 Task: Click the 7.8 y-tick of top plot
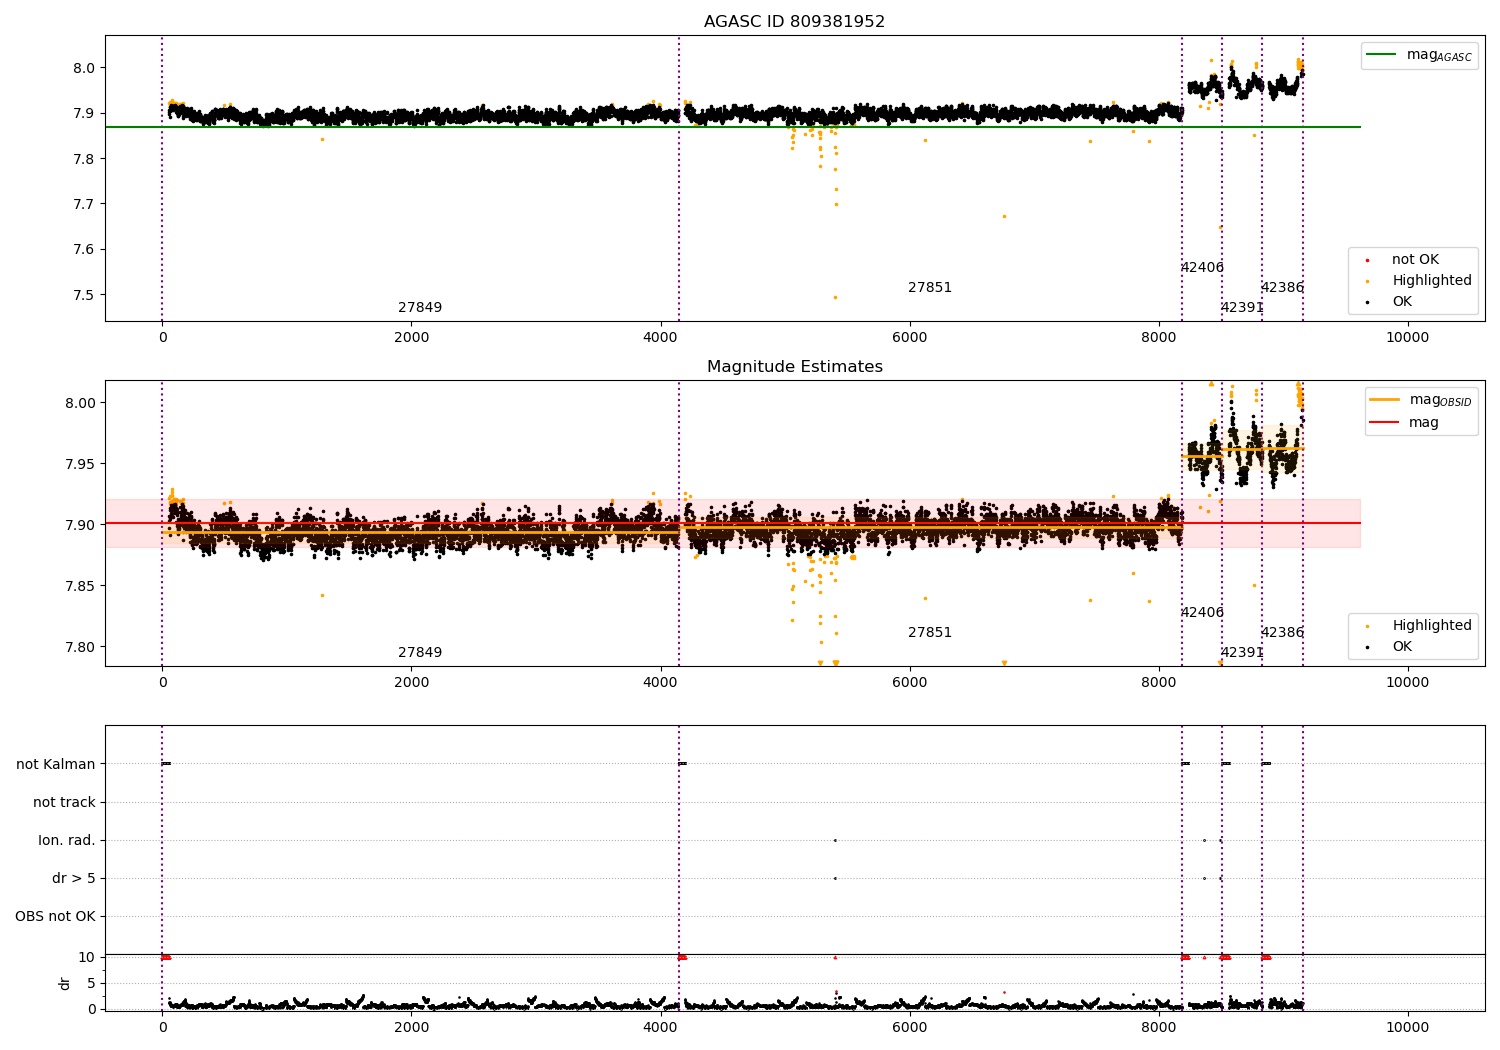83,159
